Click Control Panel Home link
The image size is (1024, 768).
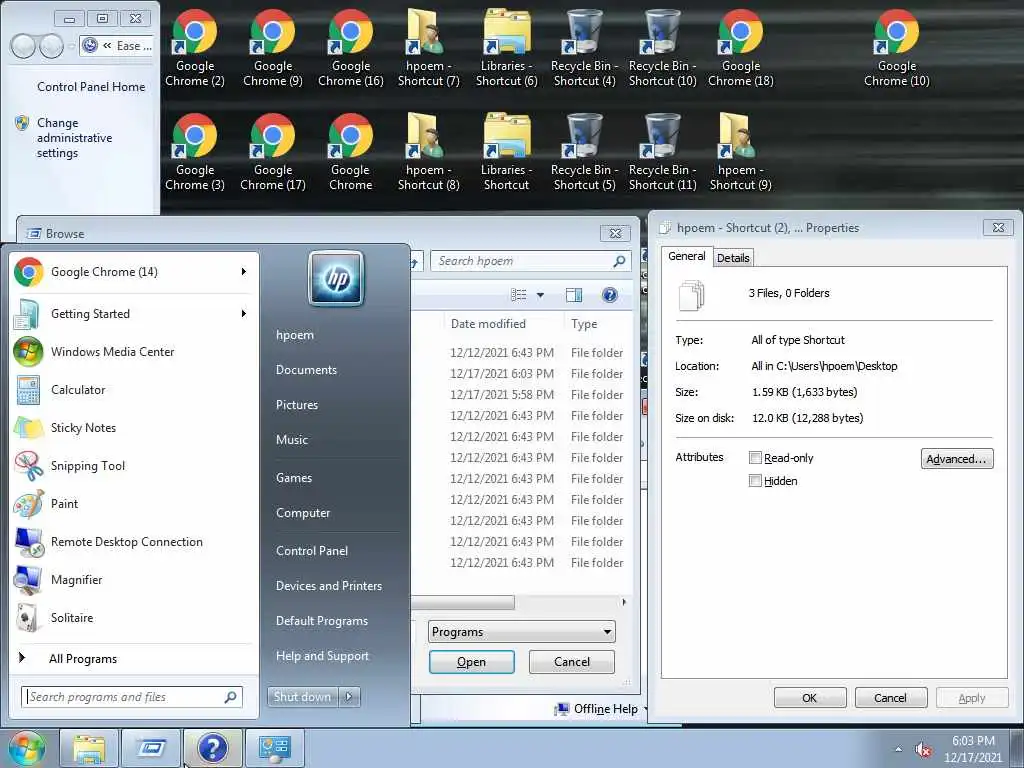pyautogui.click(x=91, y=87)
